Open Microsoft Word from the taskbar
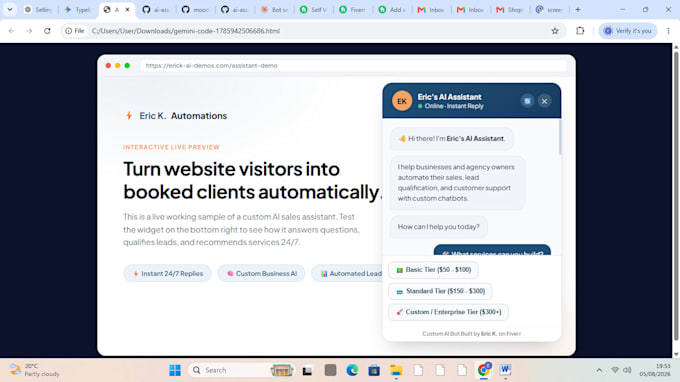680x382 pixels. [505, 370]
